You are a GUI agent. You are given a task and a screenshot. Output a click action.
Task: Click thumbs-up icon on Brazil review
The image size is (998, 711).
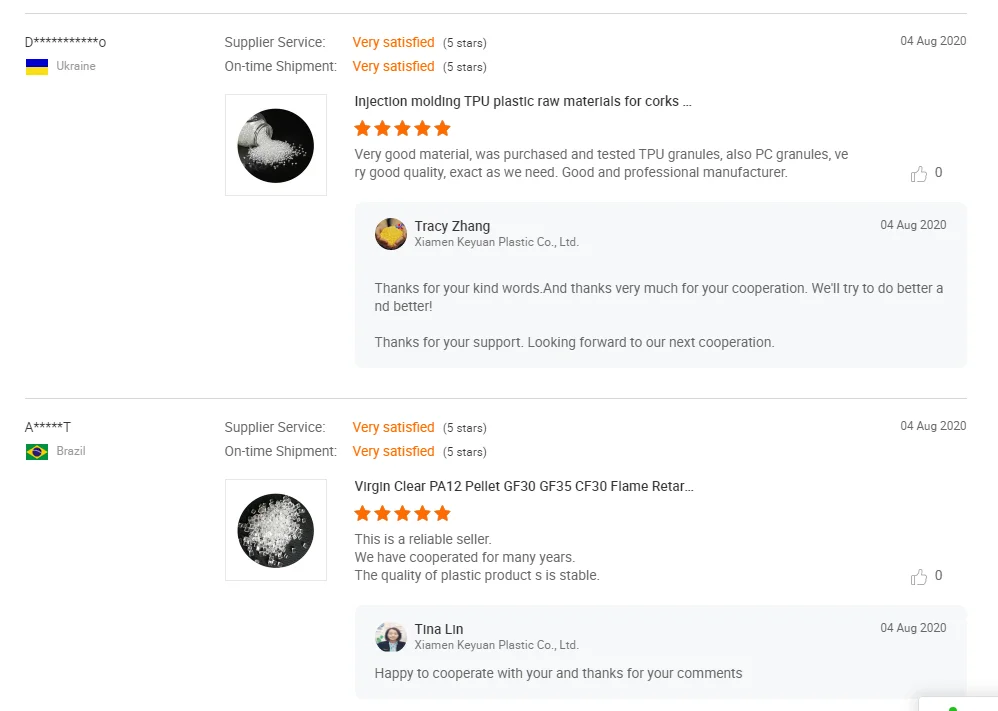(x=919, y=577)
